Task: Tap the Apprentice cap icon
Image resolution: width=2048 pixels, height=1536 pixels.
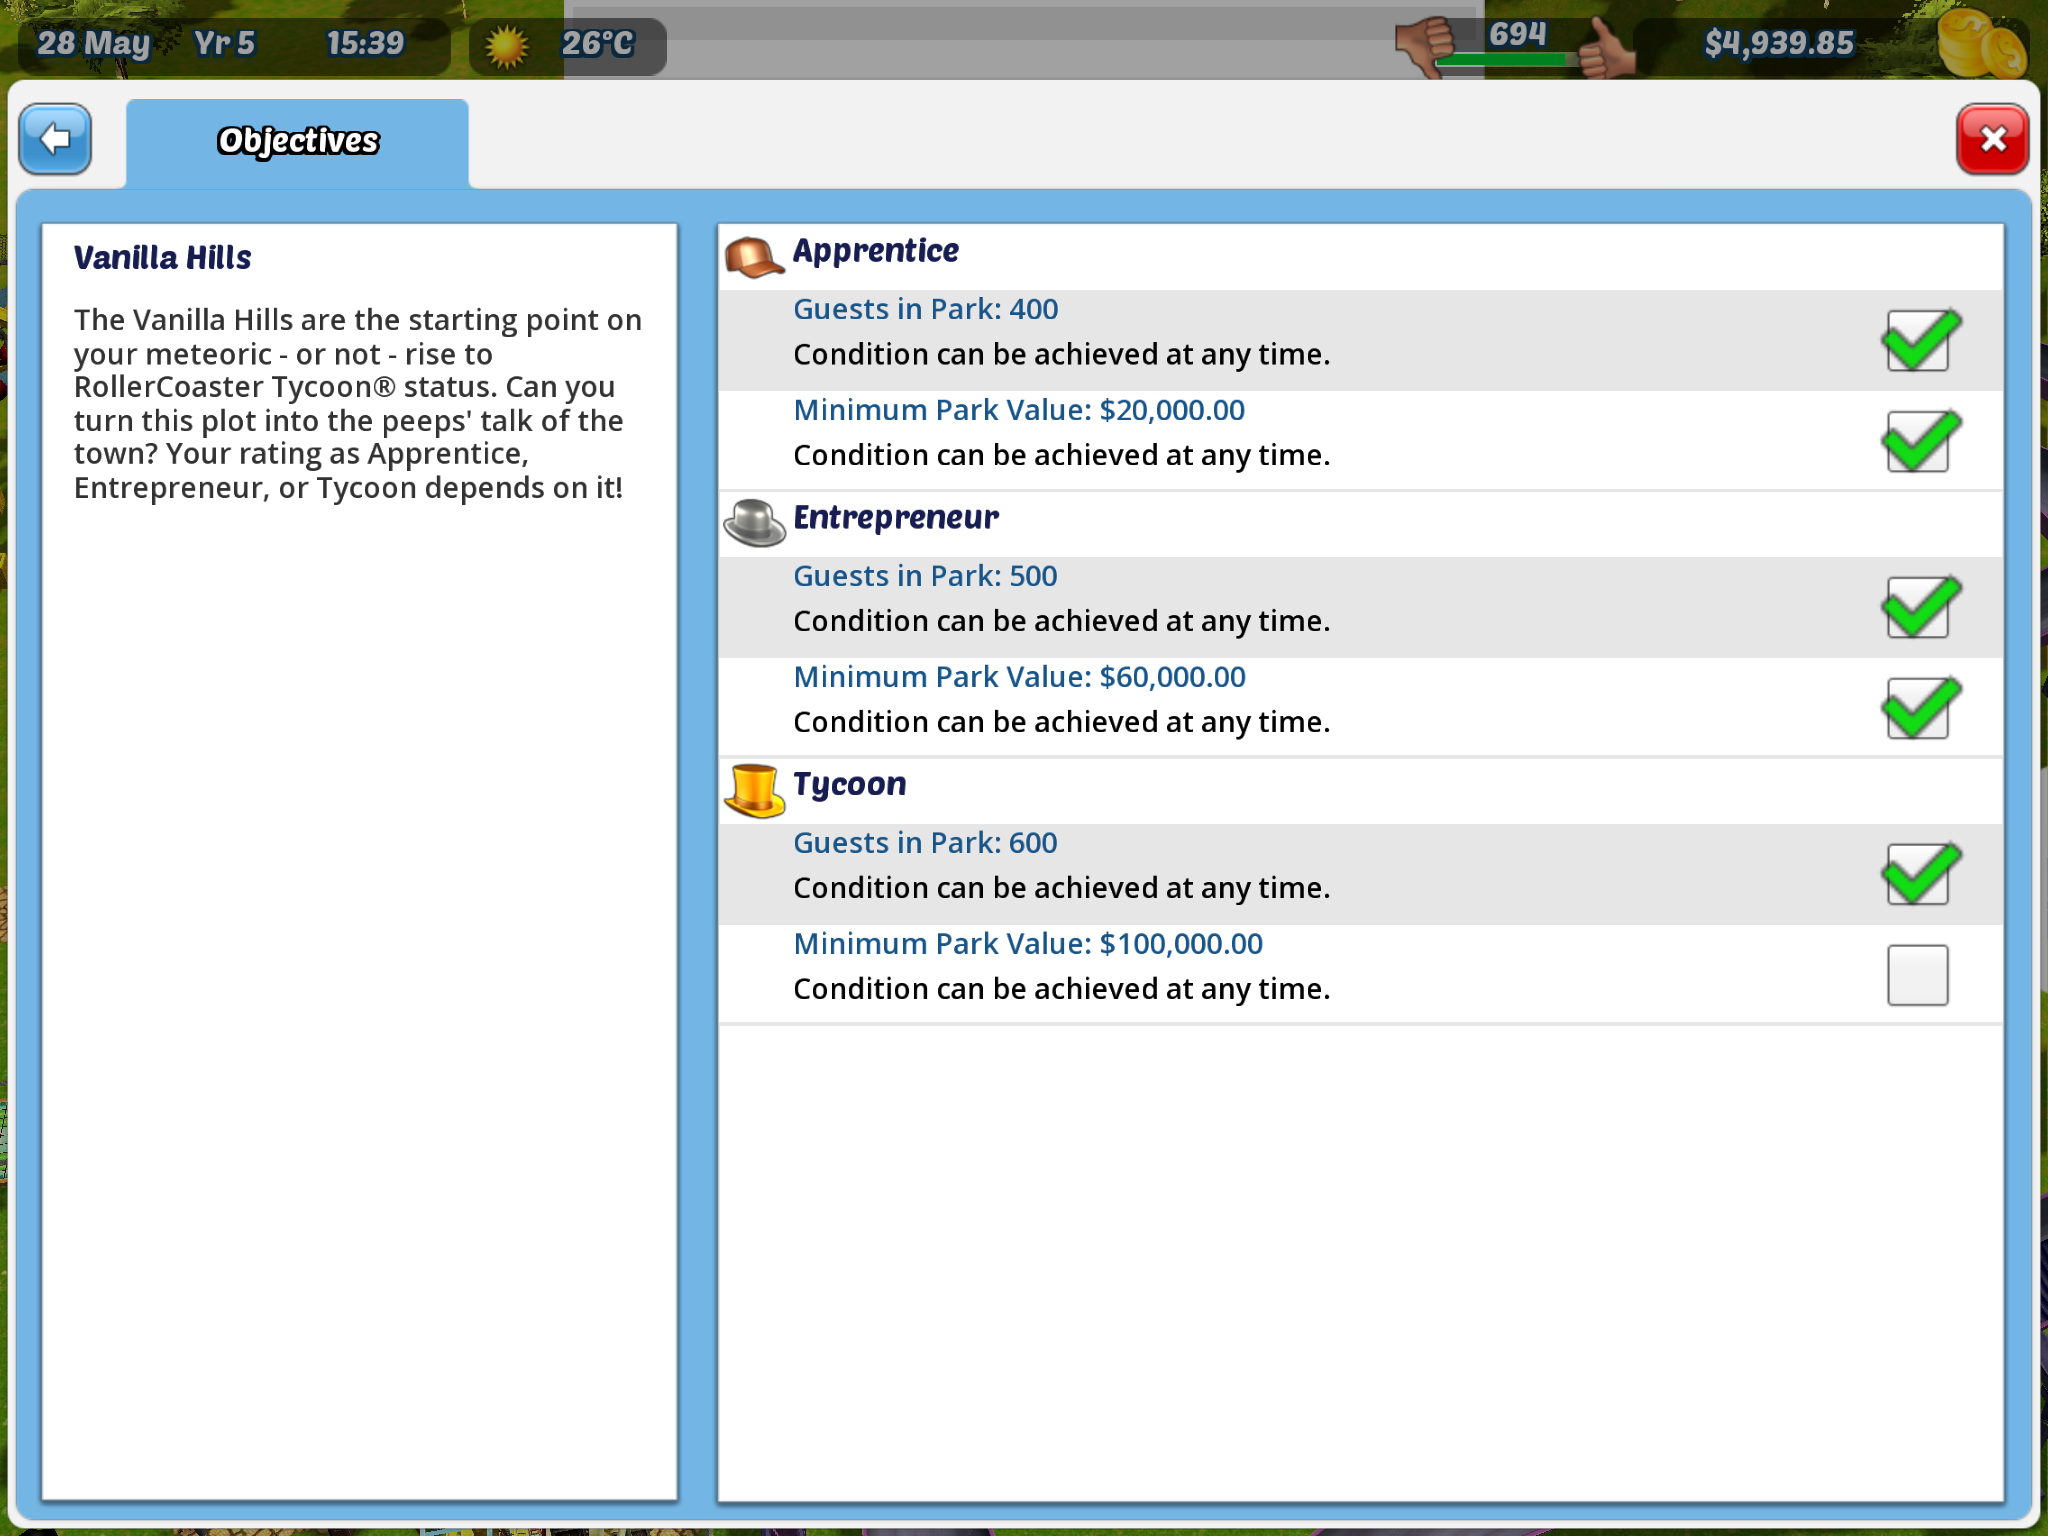Action: tap(754, 257)
